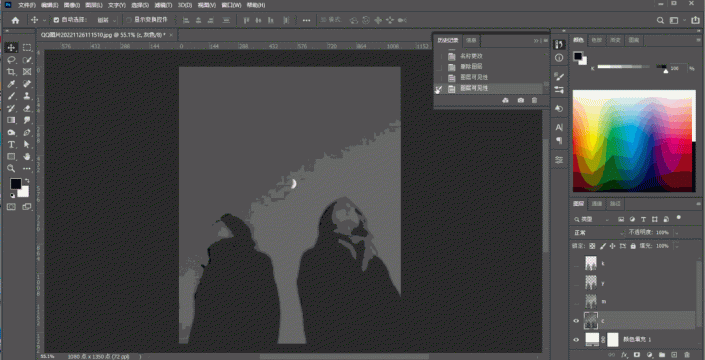The image size is (705, 360).
Task: Select the Lasso tool
Action: click(x=11, y=60)
